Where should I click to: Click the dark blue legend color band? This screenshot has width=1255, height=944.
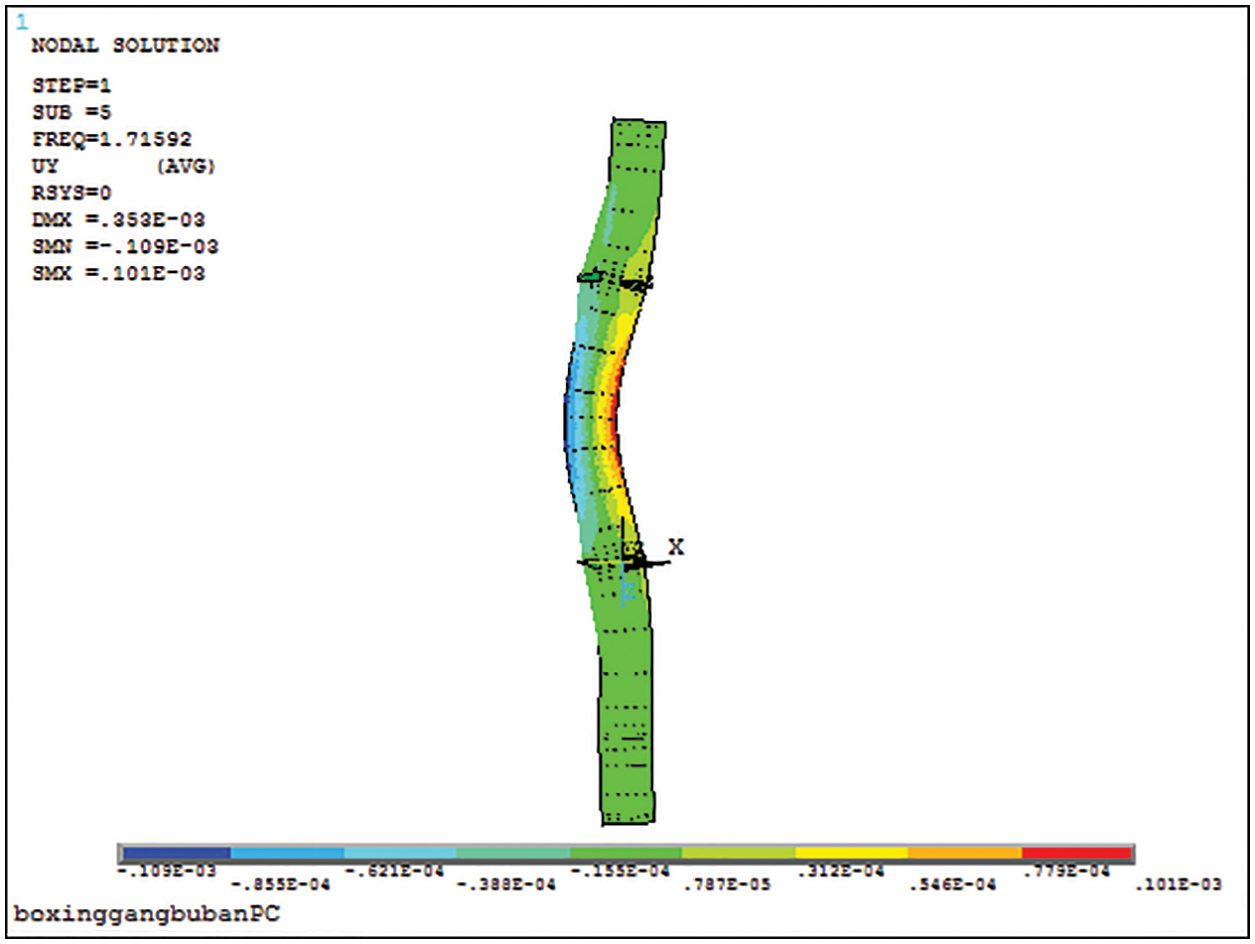(176, 853)
